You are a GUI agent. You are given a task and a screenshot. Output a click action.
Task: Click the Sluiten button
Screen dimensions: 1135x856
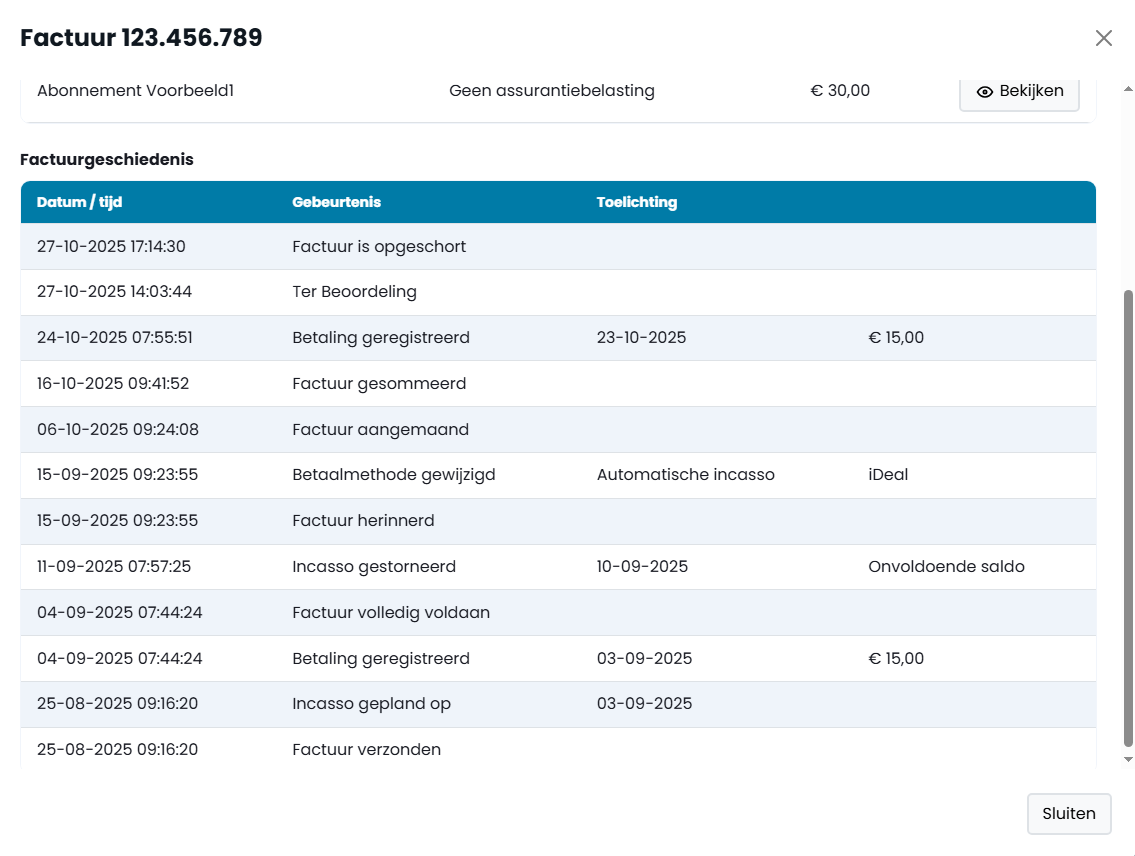coord(1068,813)
